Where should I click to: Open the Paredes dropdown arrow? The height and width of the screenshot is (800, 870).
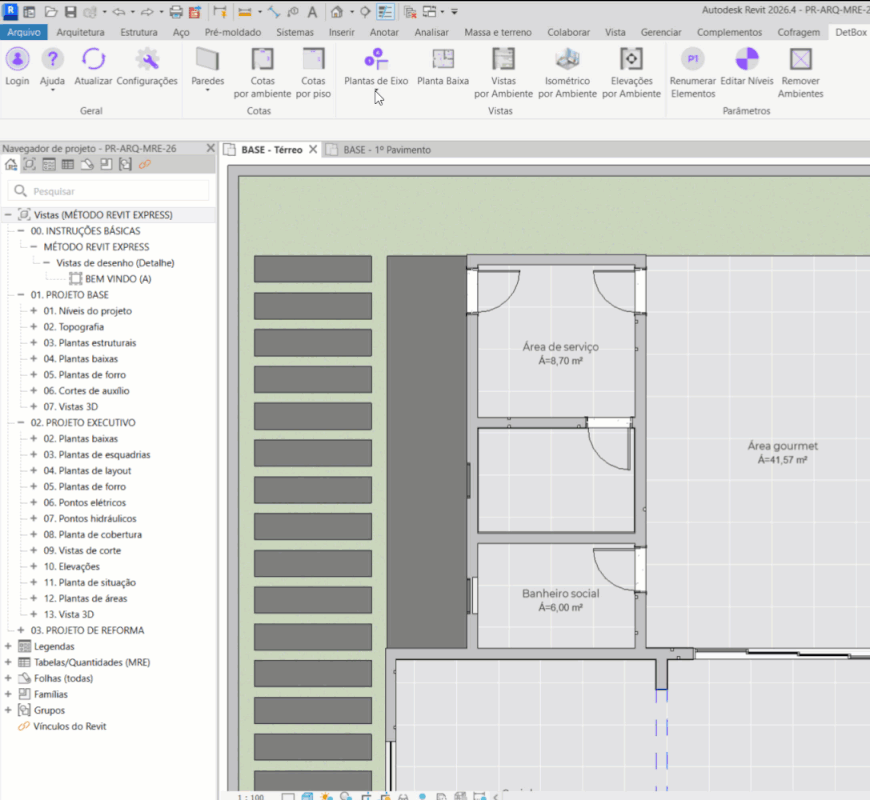point(208,90)
